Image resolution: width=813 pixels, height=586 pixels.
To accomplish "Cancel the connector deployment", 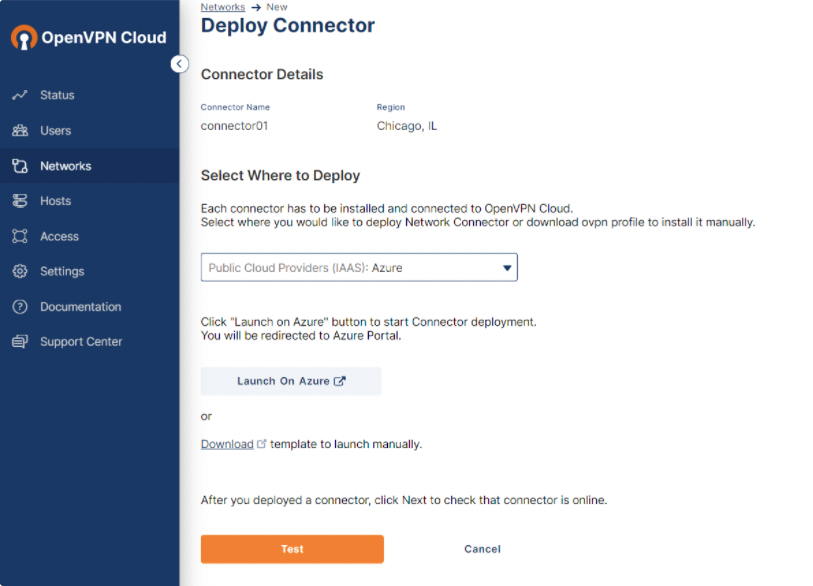I will [482, 549].
